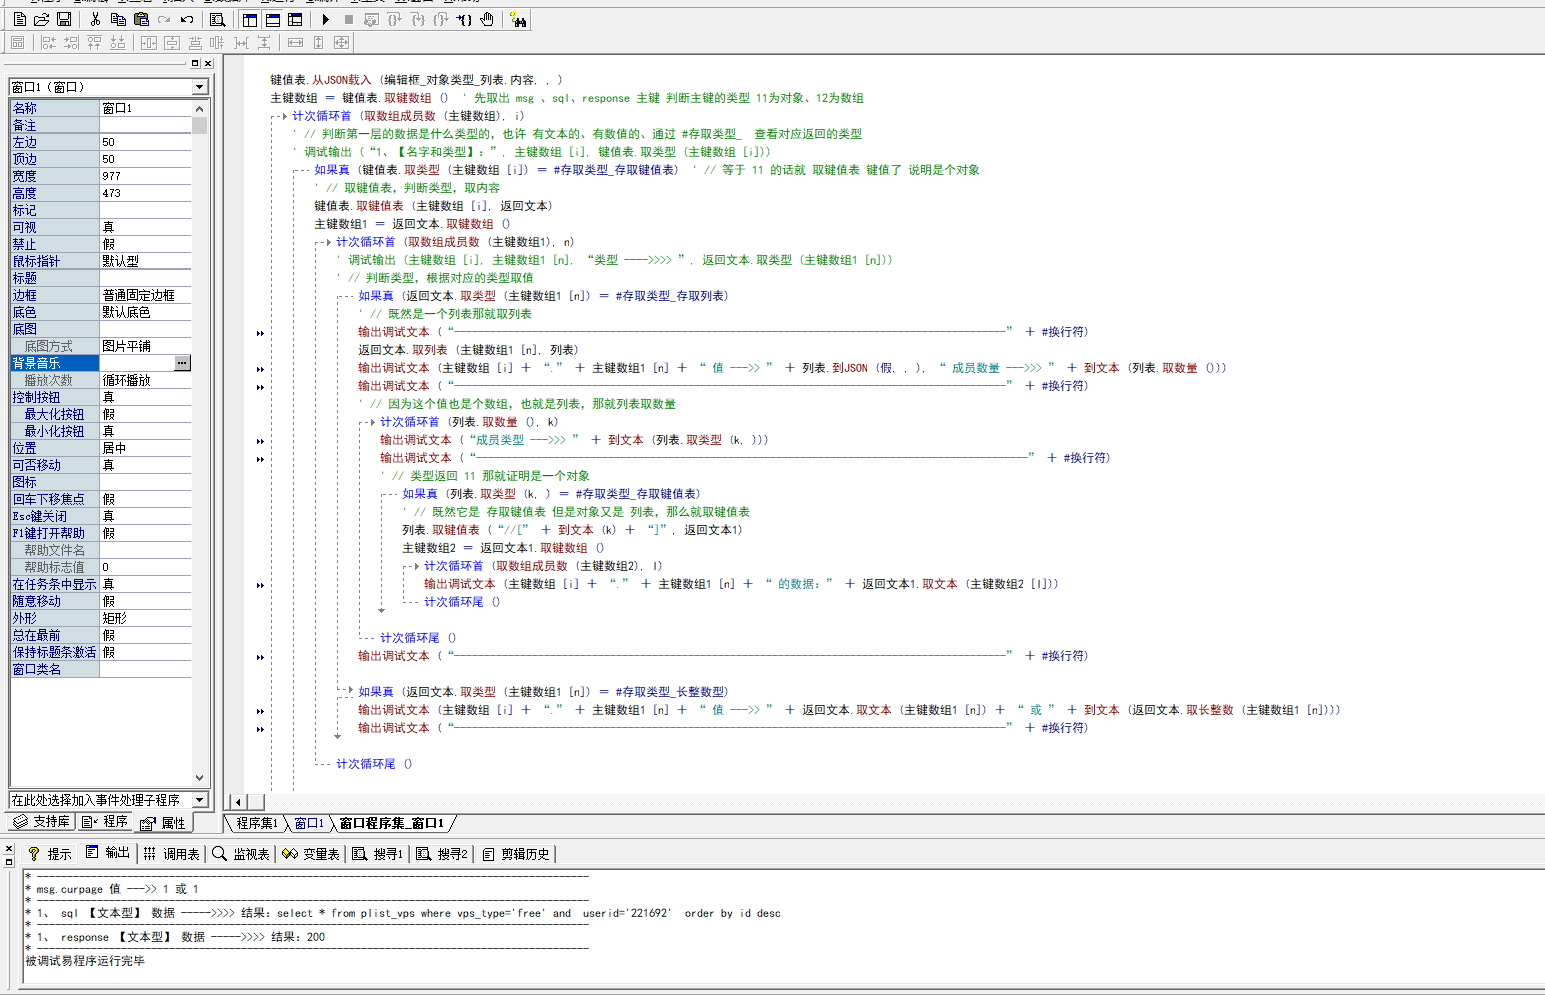
Task: Click the code editor left scroll arrow
Action: (238, 801)
